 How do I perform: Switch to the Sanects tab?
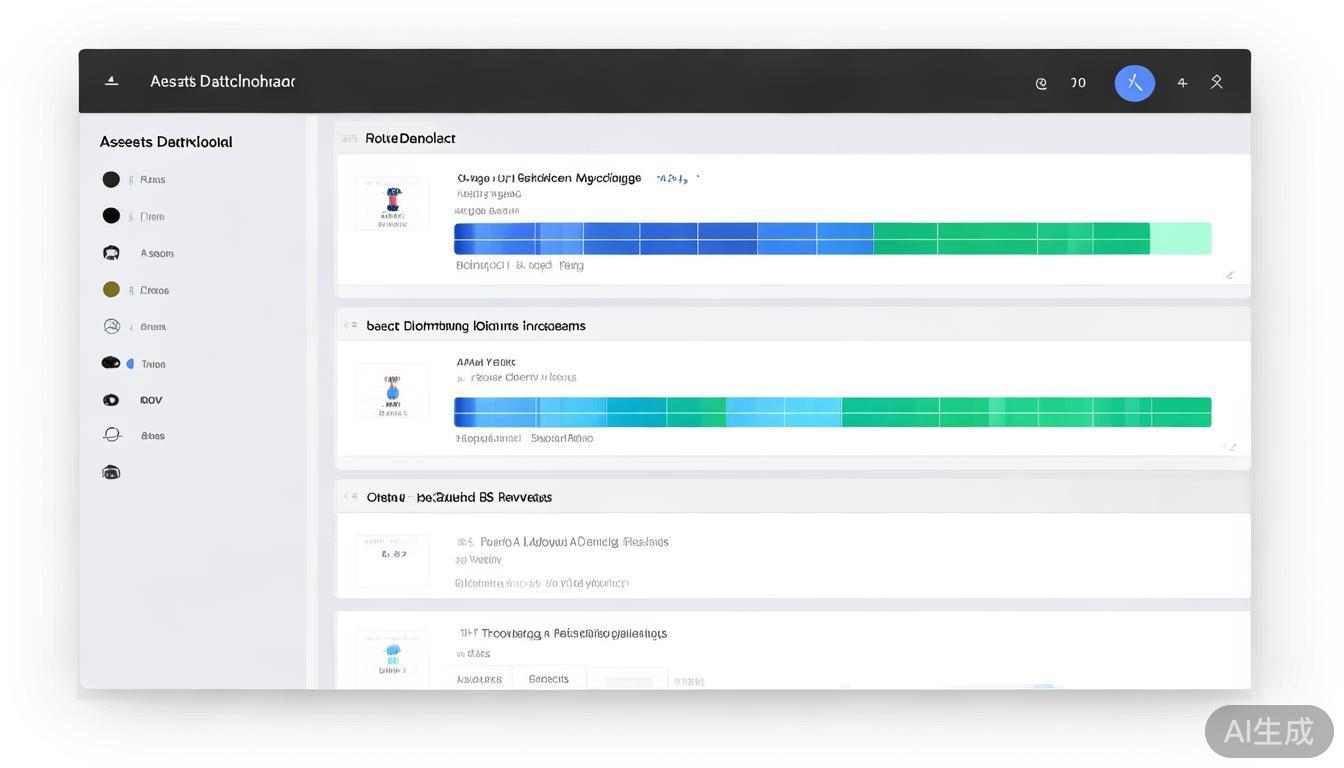point(548,679)
